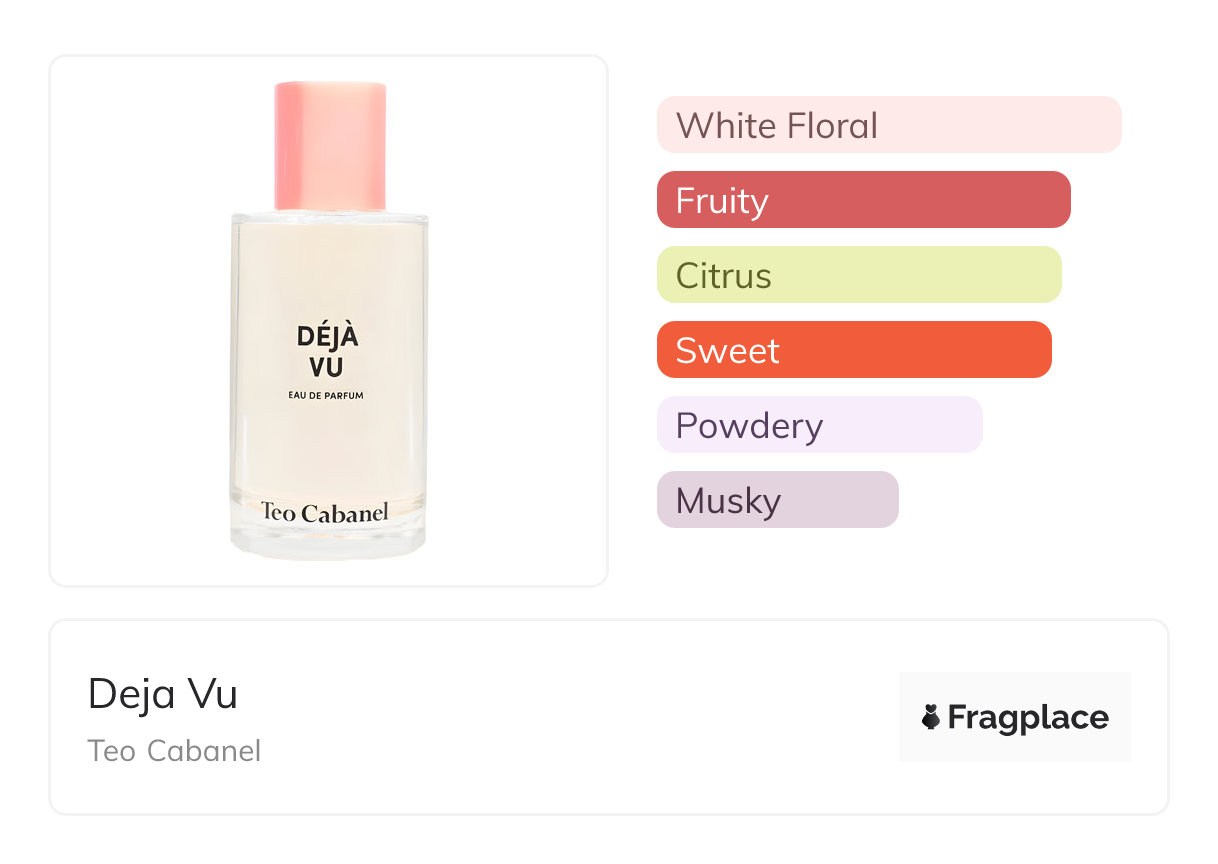The width and height of the screenshot is (1218, 864).
Task: Click the EAU DE PARFUM text on the bottle
Action: pyautogui.click(x=327, y=396)
